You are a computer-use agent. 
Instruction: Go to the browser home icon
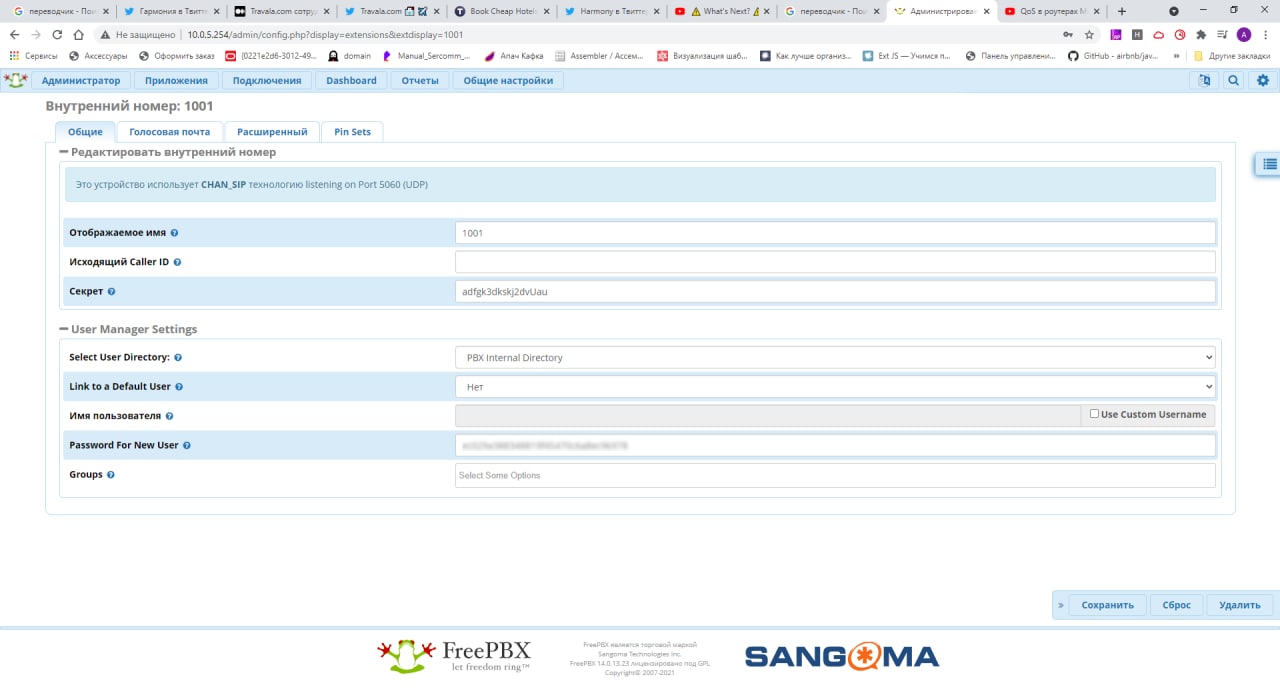click(79, 34)
